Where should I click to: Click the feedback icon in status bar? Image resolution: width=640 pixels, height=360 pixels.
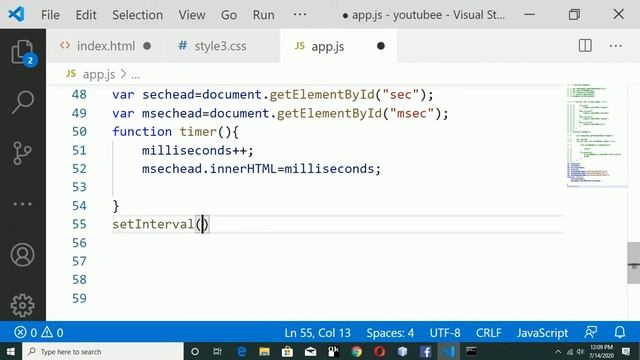(x=590, y=332)
